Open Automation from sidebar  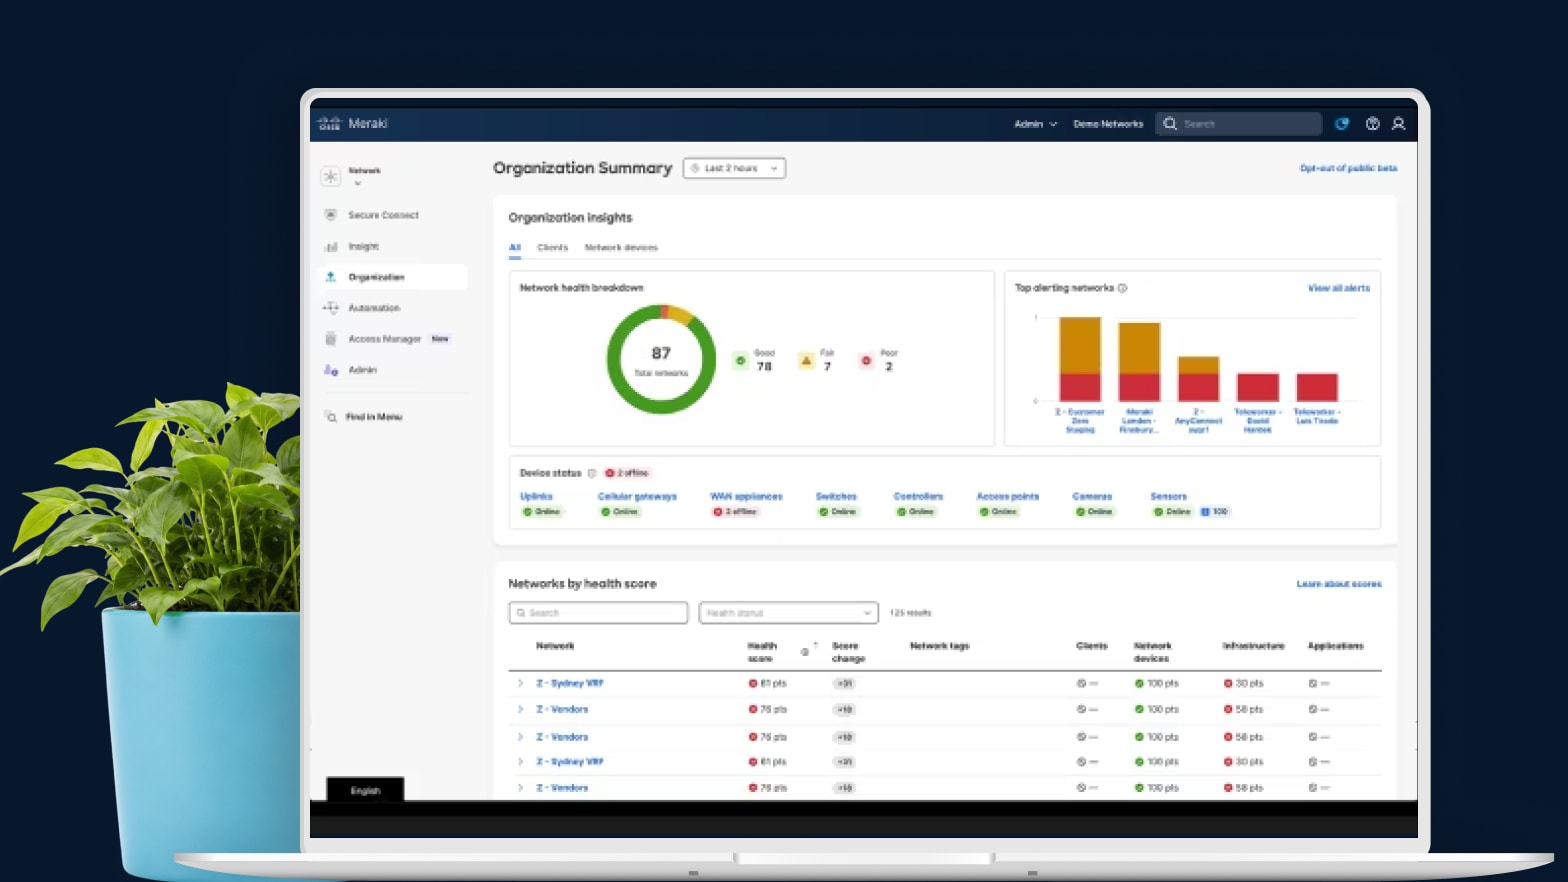[x=373, y=308]
